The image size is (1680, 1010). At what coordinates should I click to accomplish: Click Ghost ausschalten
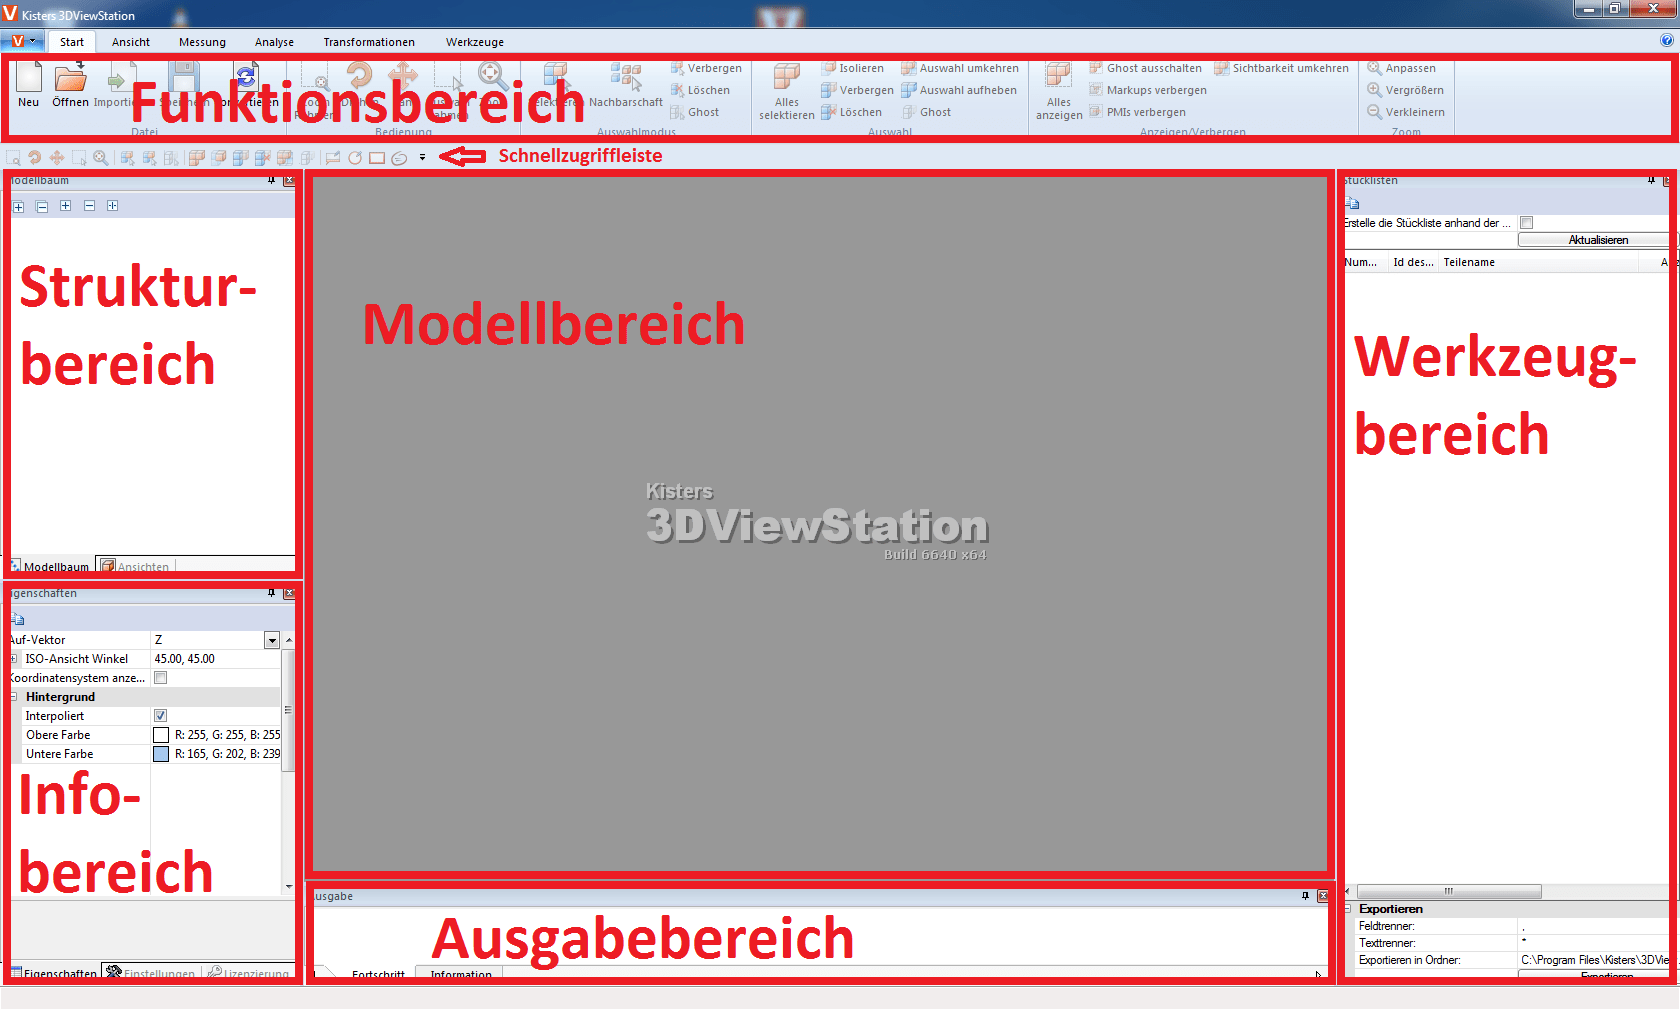point(1145,68)
